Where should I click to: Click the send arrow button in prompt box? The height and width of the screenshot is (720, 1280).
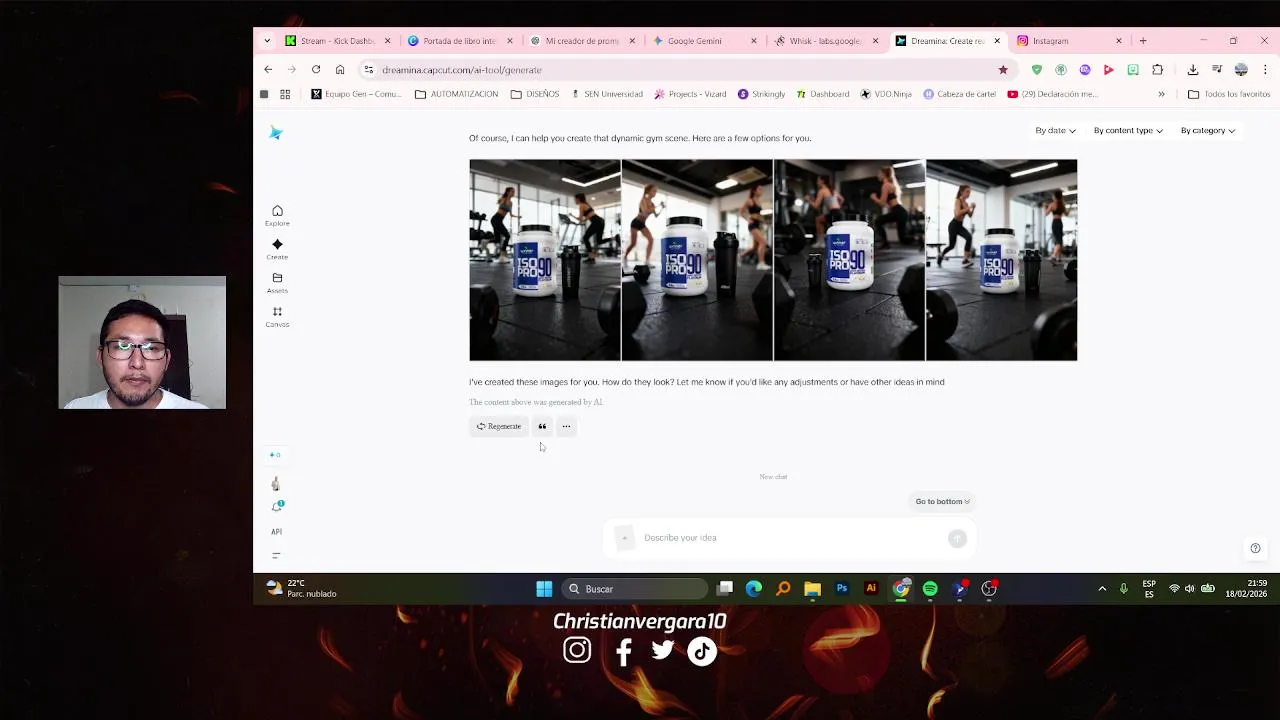(957, 538)
